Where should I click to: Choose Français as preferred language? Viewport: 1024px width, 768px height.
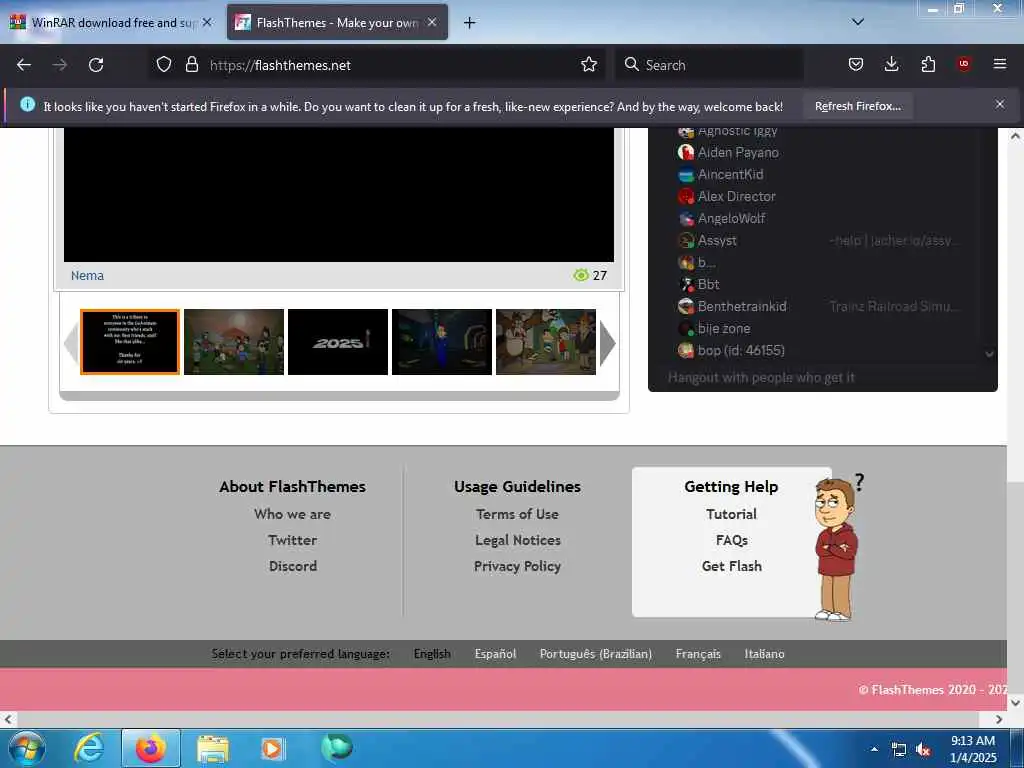698,654
